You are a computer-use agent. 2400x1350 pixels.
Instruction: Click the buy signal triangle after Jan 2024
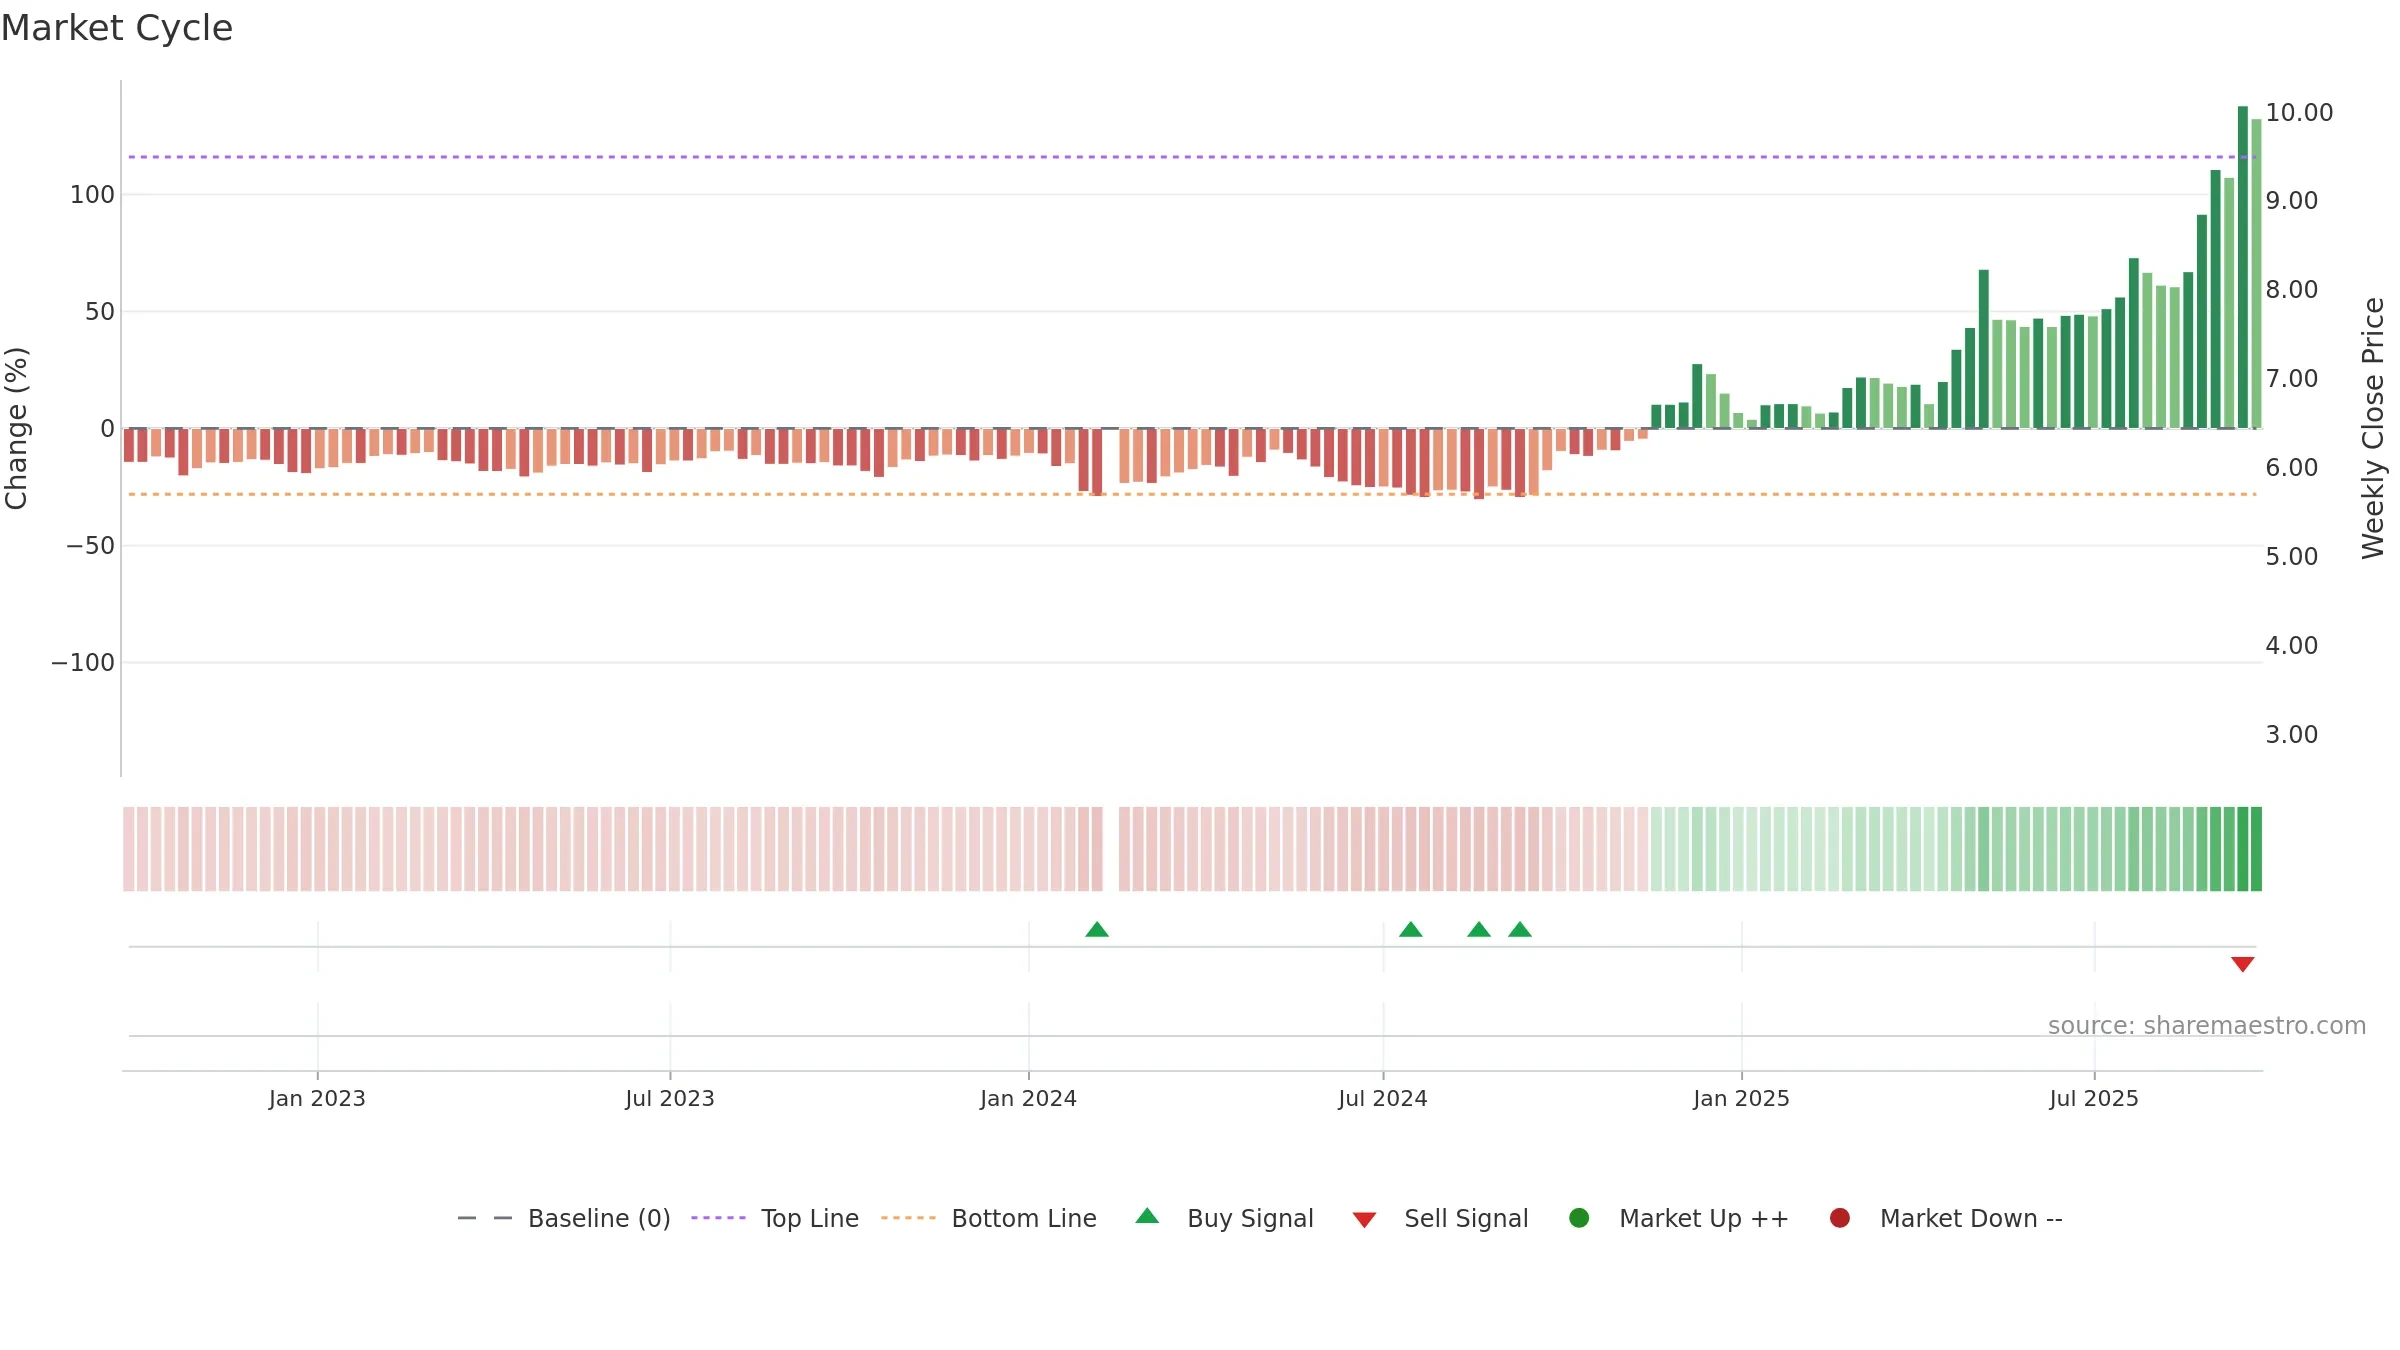(x=1097, y=930)
